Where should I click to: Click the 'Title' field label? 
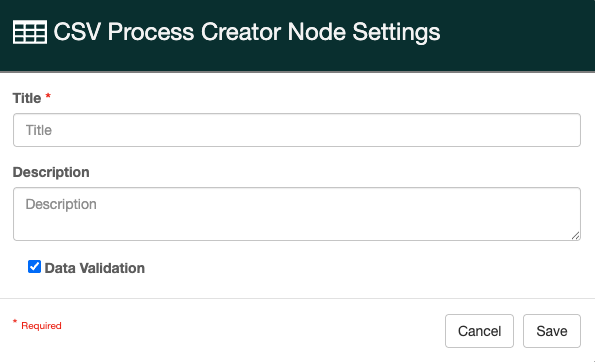27,98
